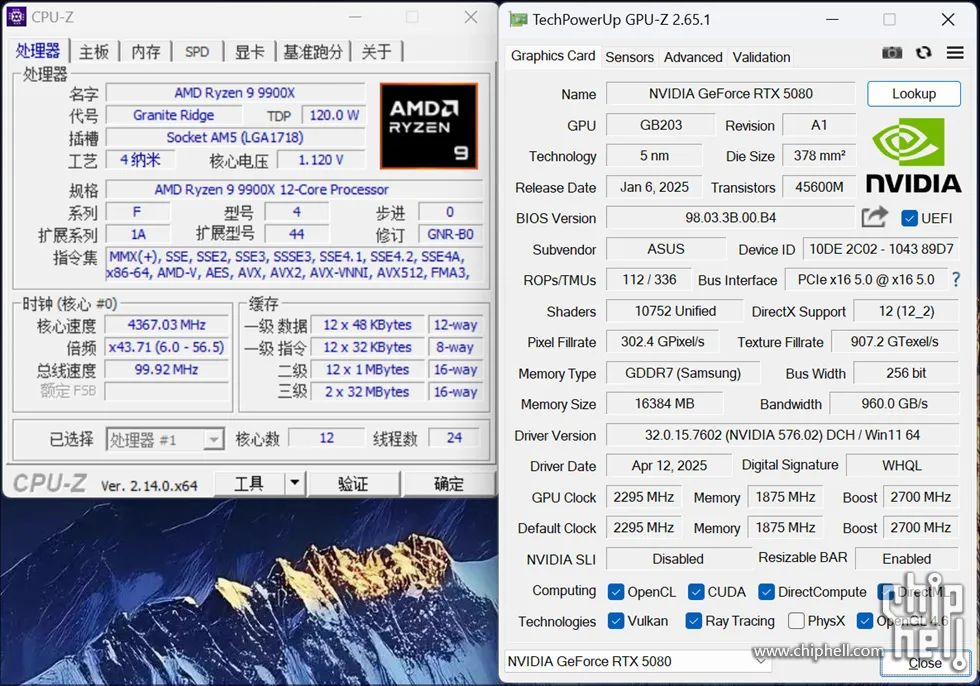Open the 处理器 #1 selection dropdown
This screenshot has width=980, height=686.
tap(165, 440)
